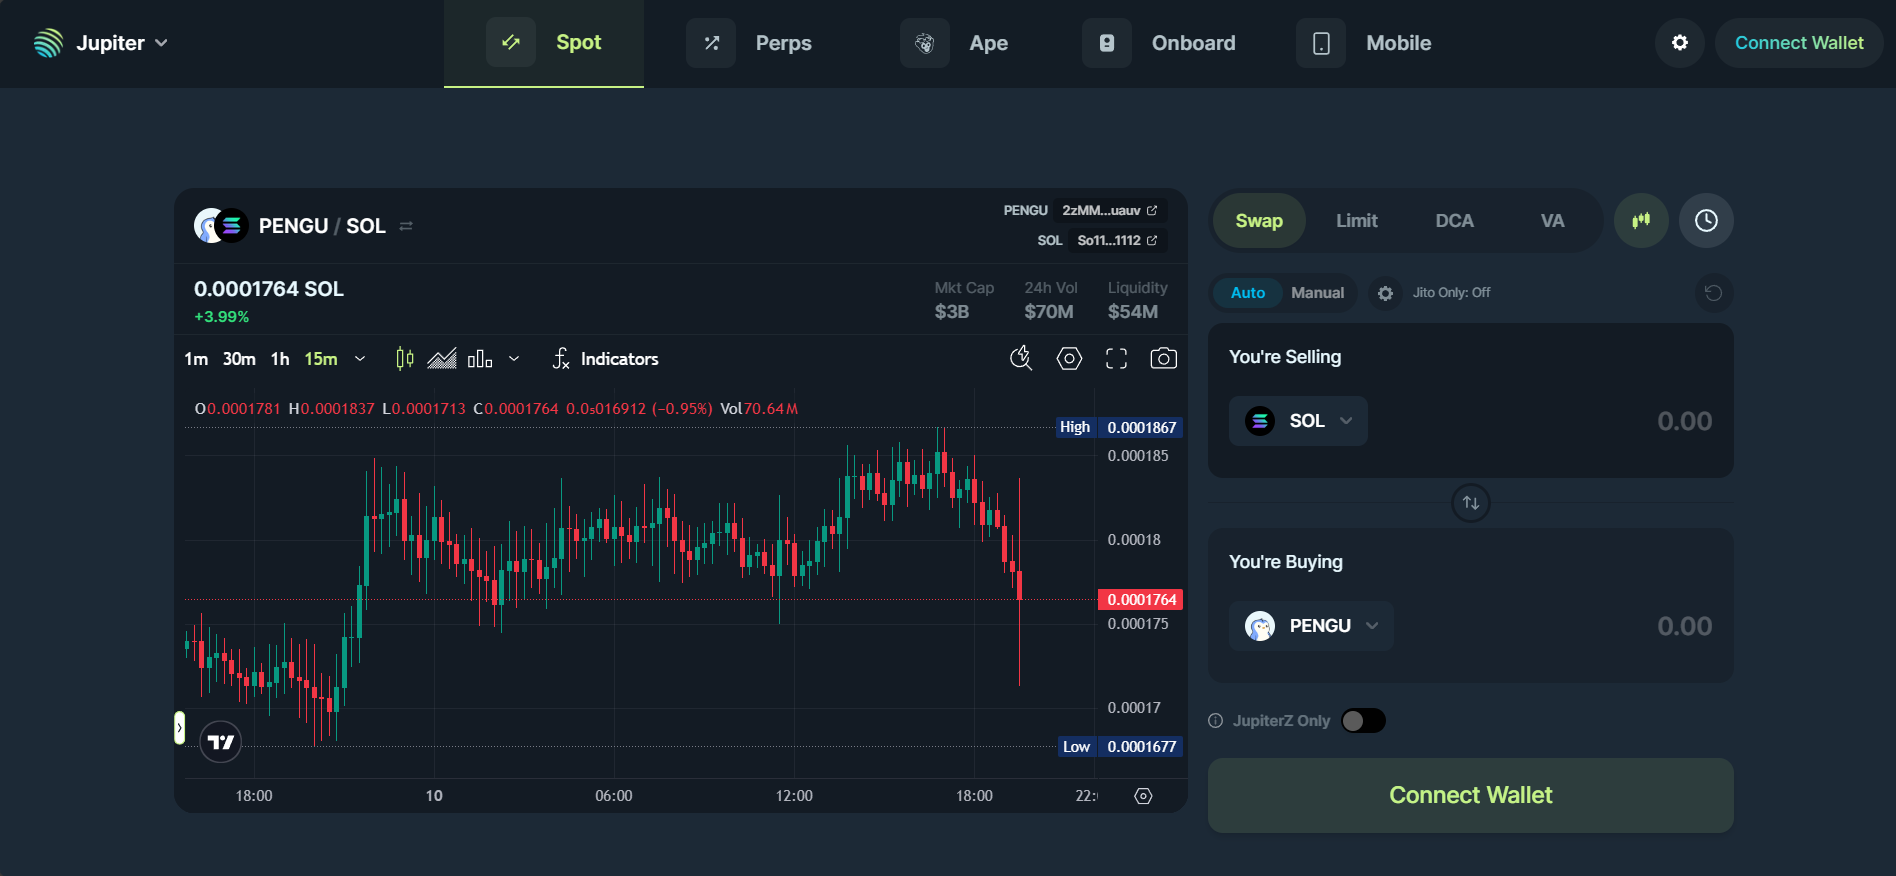
Task: Open PENGU 2zMM...uauv address link
Action: [1110, 210]
